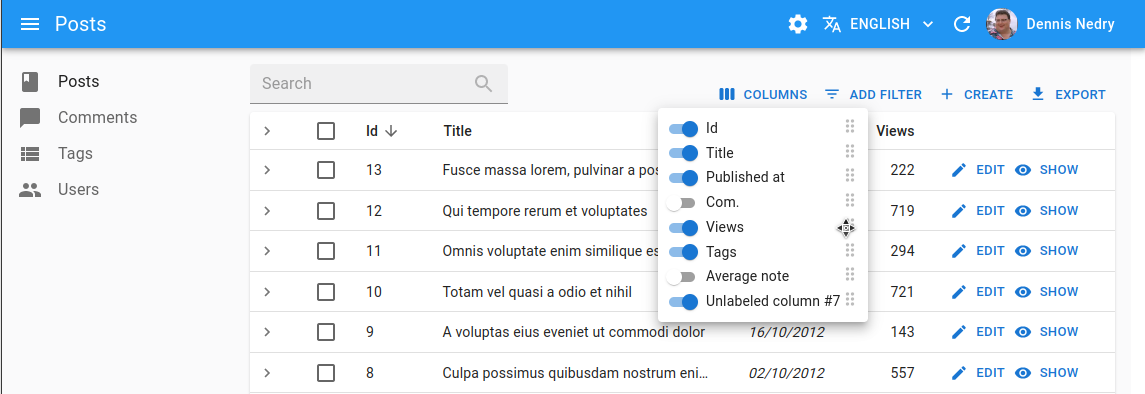The width and height of the screenshot is (1145, 394).
Task: Click the EXPORT button
Action: pyautogui.click(x=1068, y=95)
